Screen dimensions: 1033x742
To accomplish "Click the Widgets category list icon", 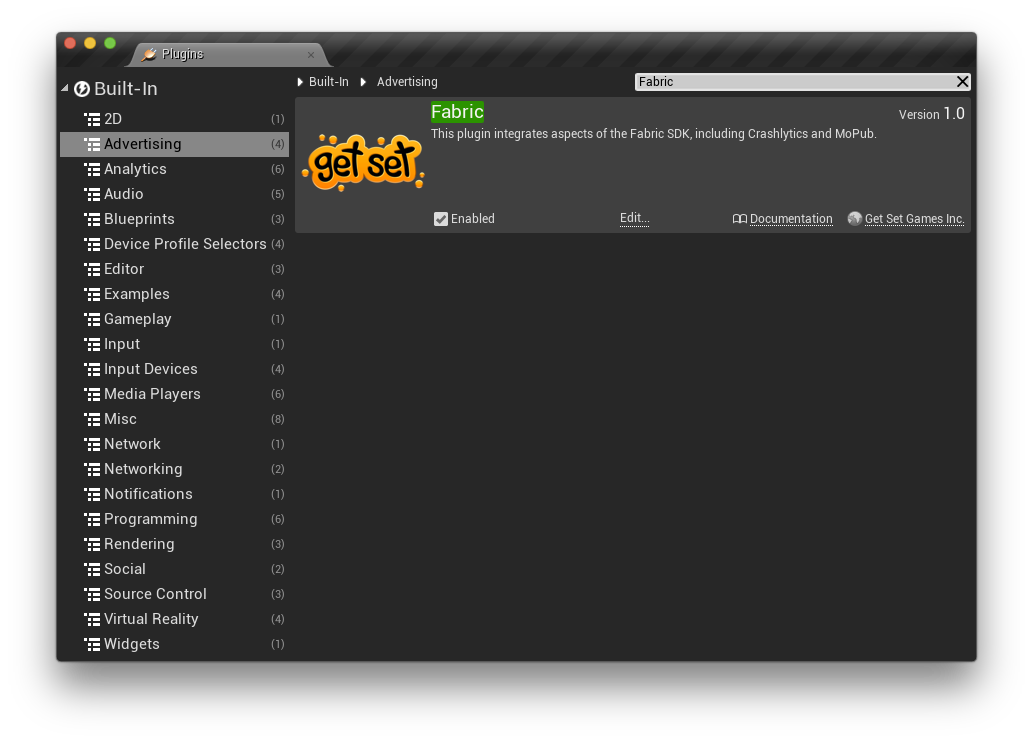I will 92,645.
